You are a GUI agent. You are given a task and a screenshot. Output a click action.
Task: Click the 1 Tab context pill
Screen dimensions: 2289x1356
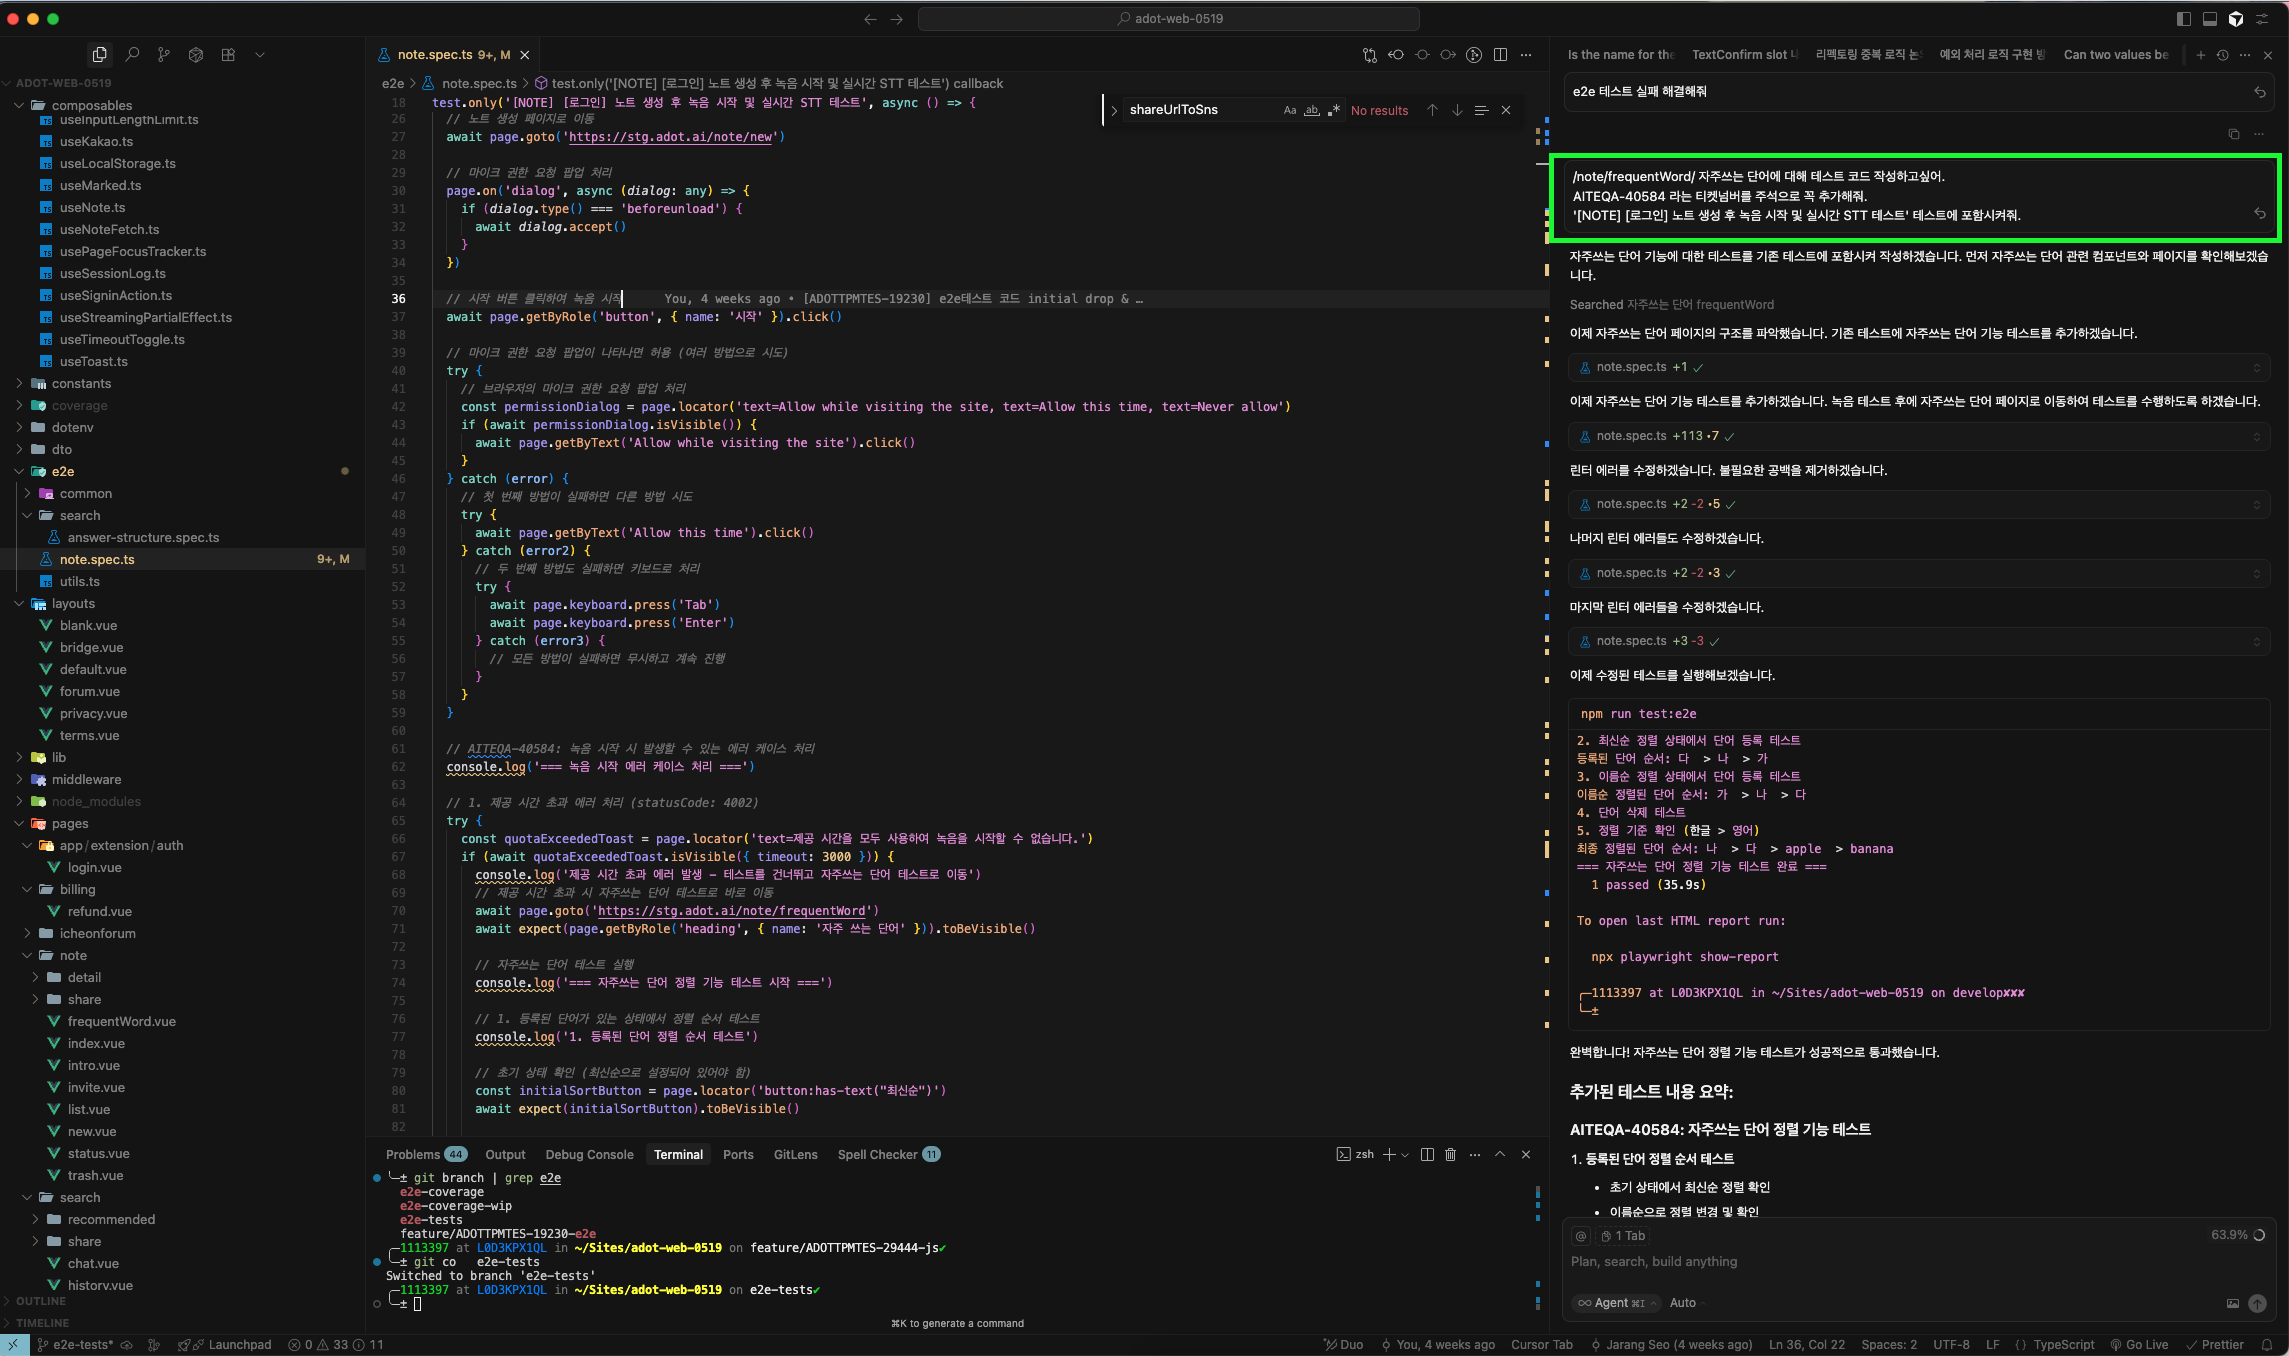coord(1622,1236)
